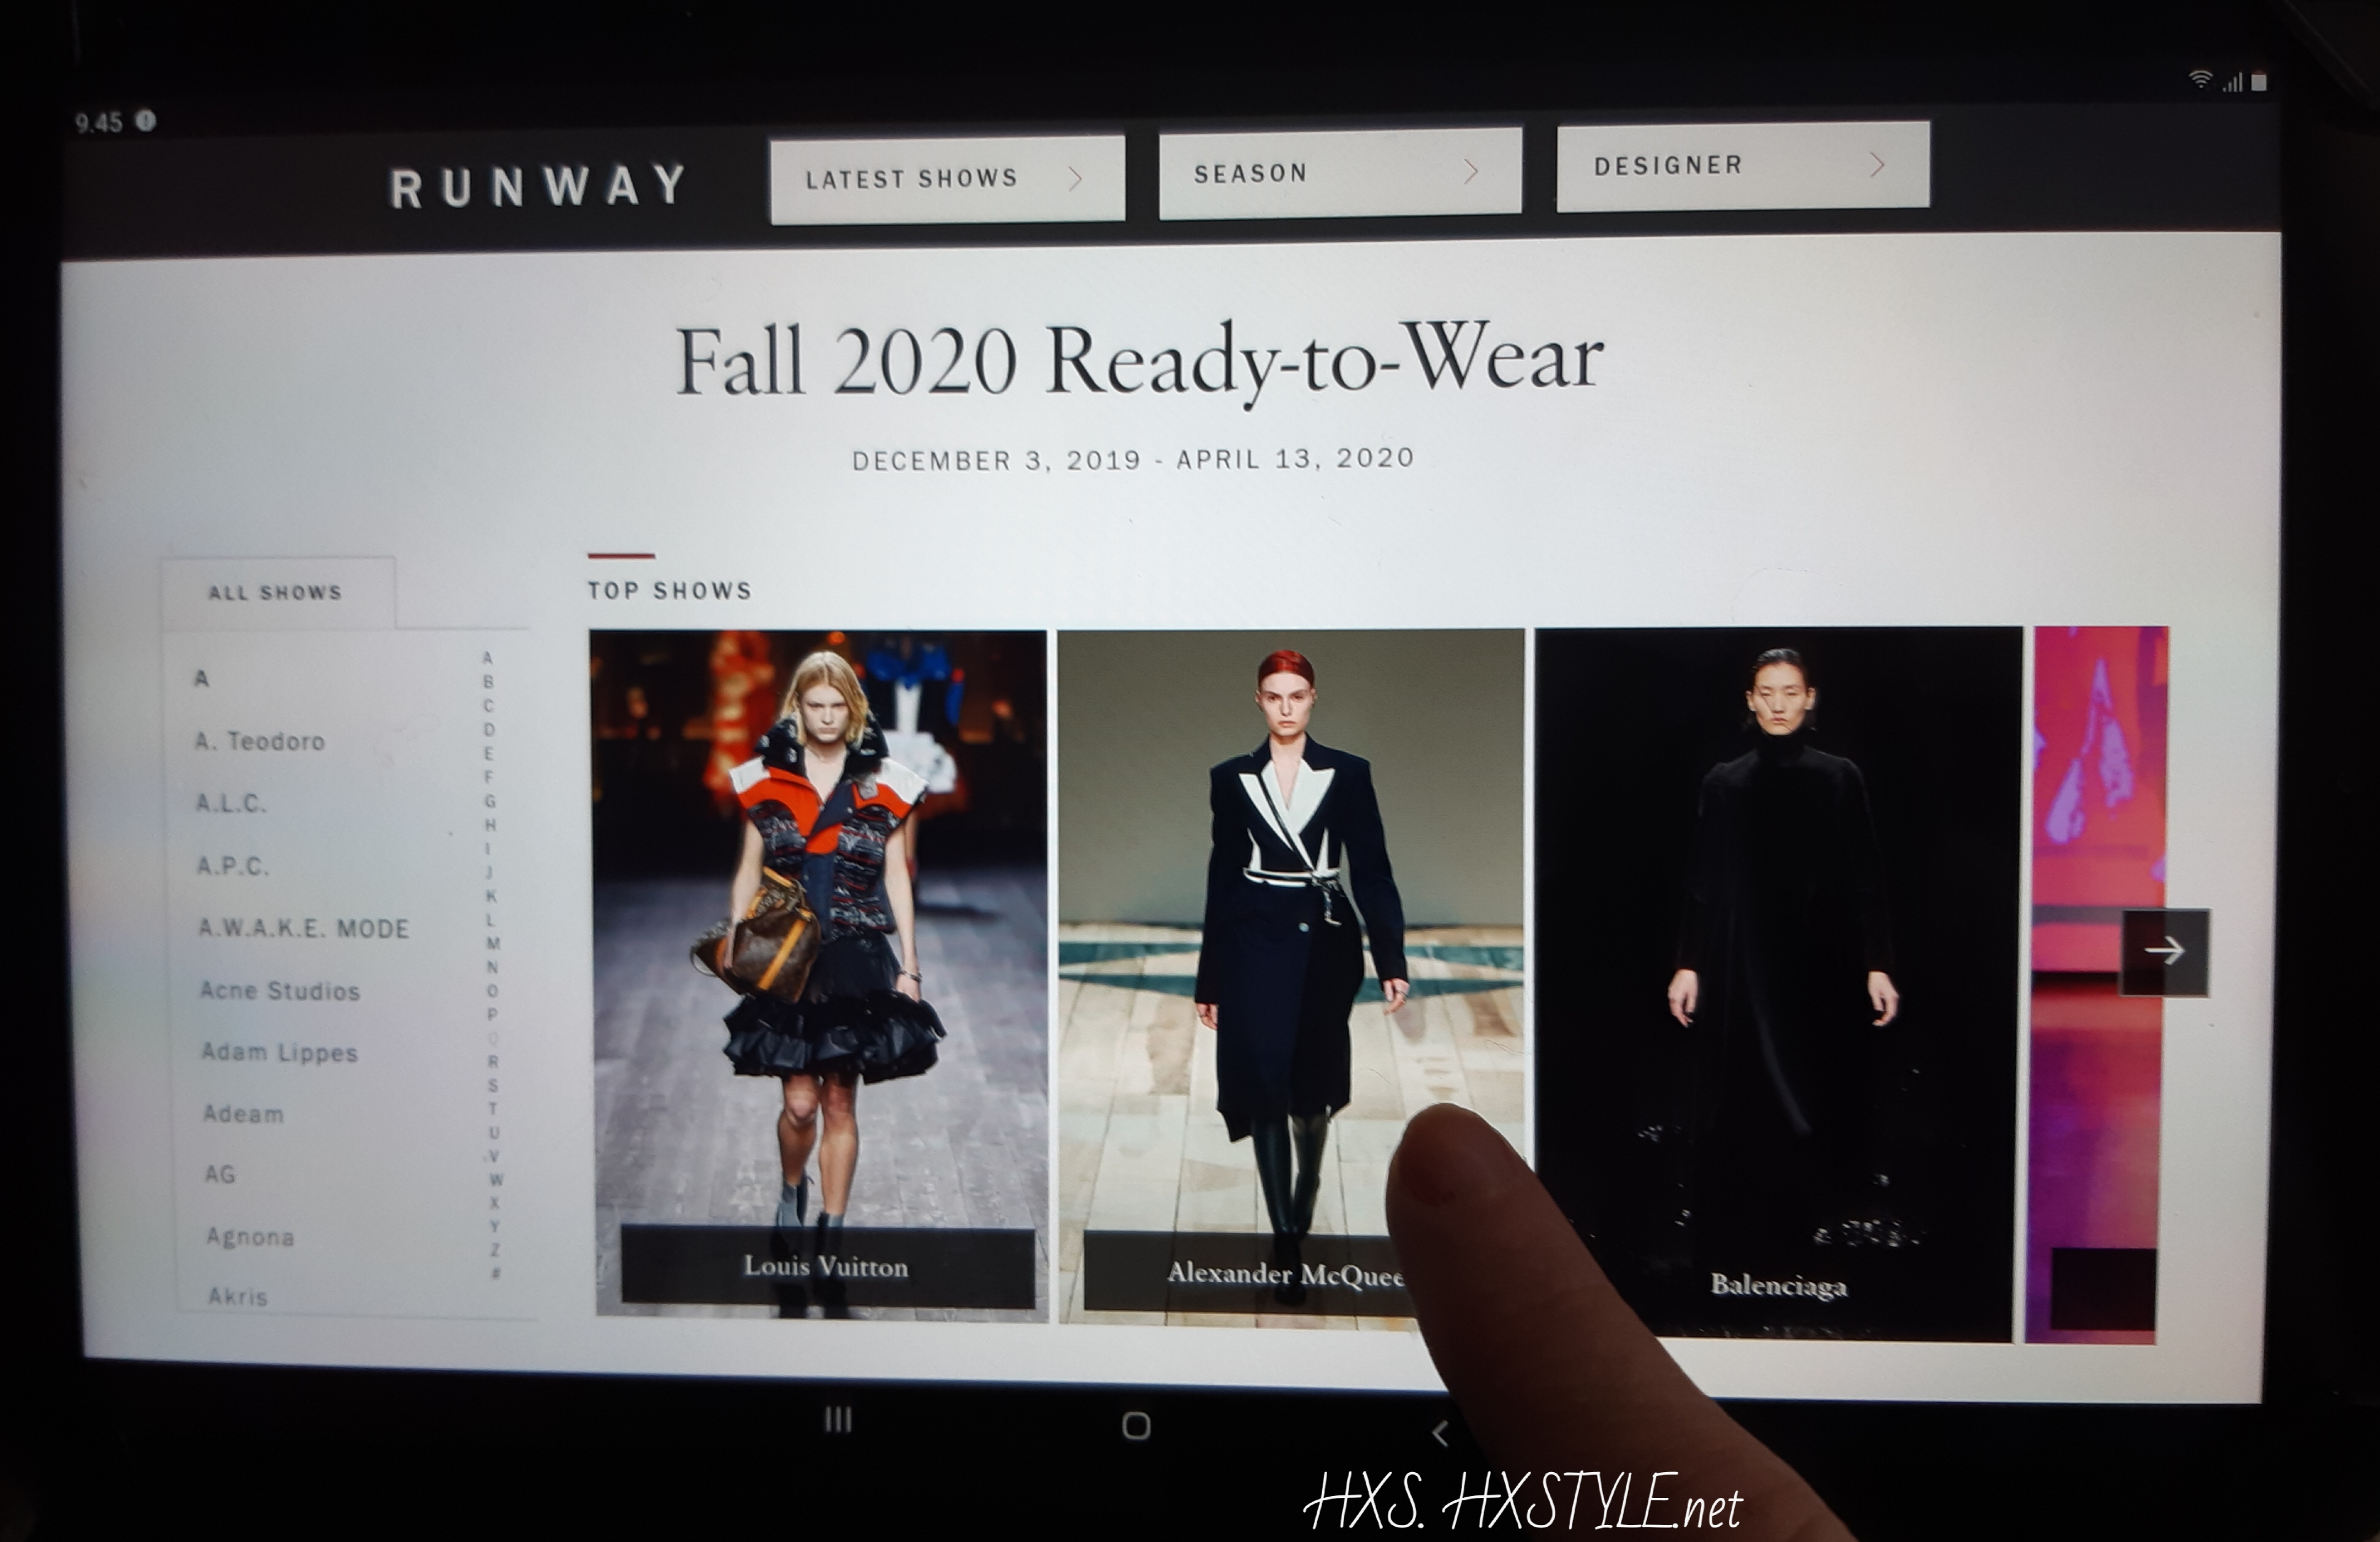
Task: Jump to letter Z in alphabet index
Action: click(496, 1251)
